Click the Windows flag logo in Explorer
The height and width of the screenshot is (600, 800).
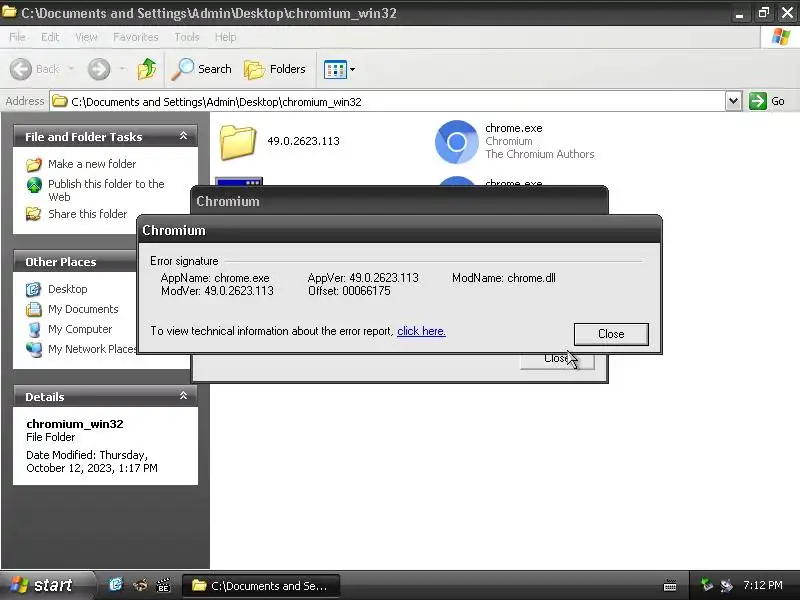780,37
